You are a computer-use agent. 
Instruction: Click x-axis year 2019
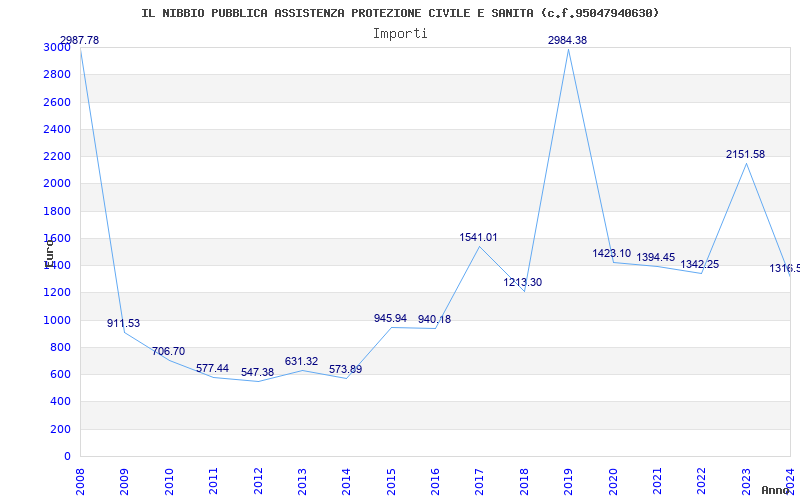568,481
